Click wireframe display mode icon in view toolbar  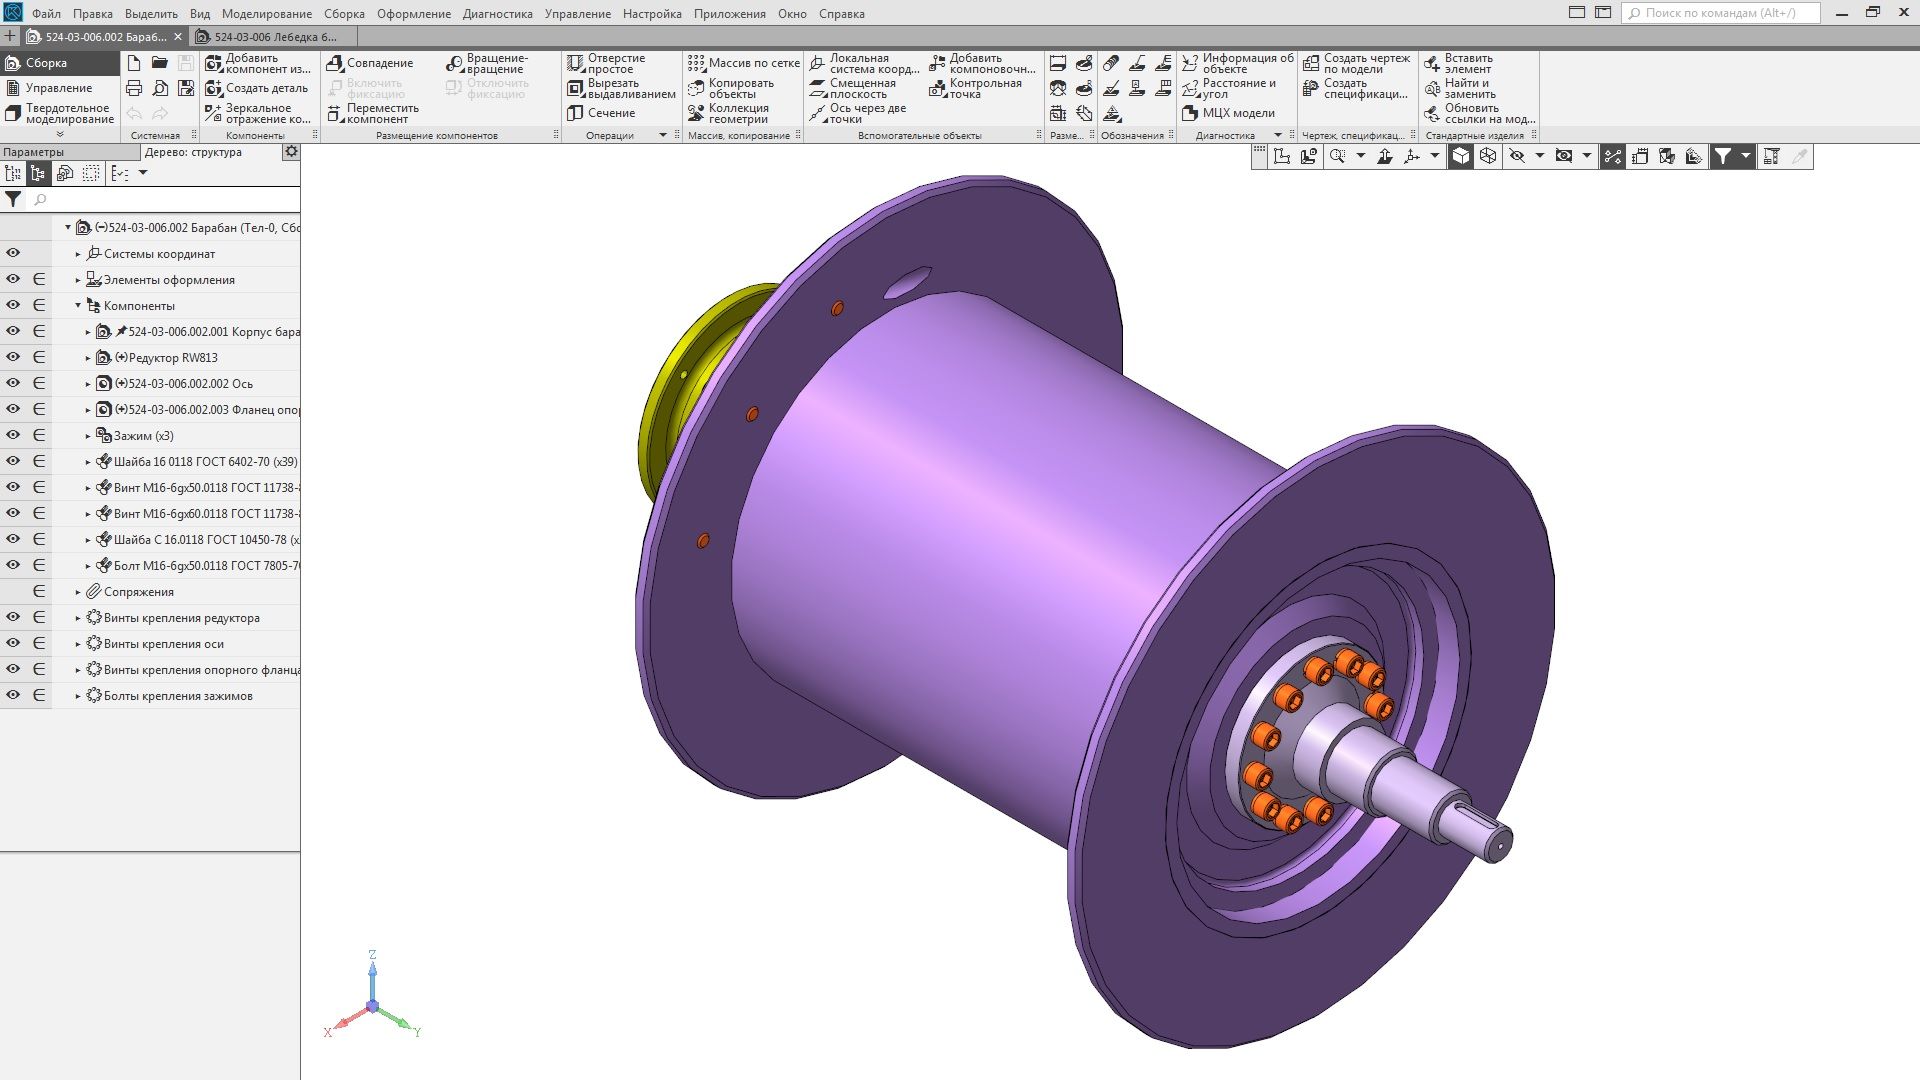coord(1488,156)
